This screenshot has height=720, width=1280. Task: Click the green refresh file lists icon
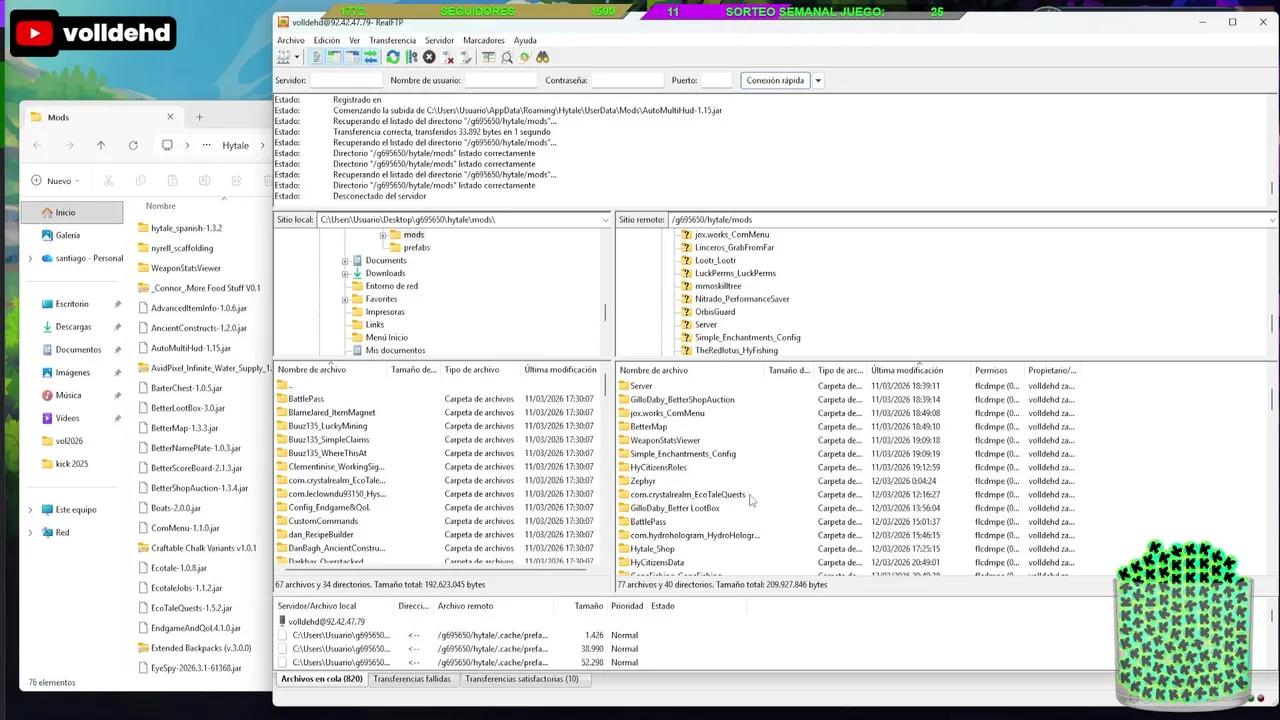[x=393, y=58]
